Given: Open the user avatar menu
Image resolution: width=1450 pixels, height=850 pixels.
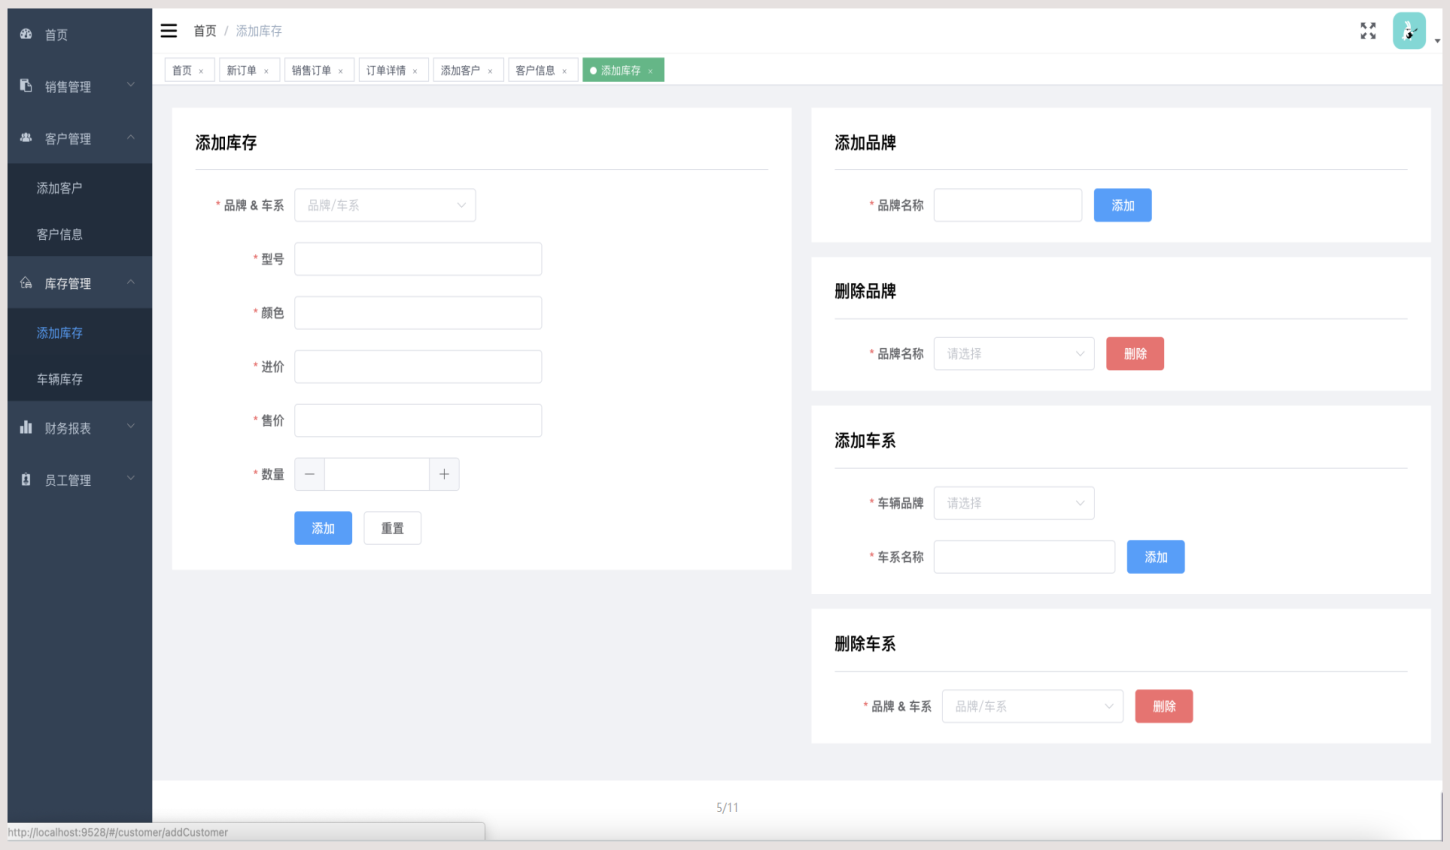Looking at the screenshot, I should 1409,31.
